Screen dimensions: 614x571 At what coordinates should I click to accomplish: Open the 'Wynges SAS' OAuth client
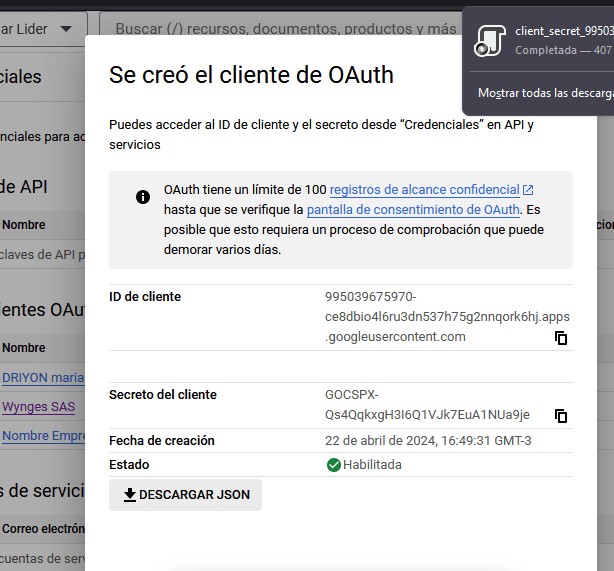[37, 407]
